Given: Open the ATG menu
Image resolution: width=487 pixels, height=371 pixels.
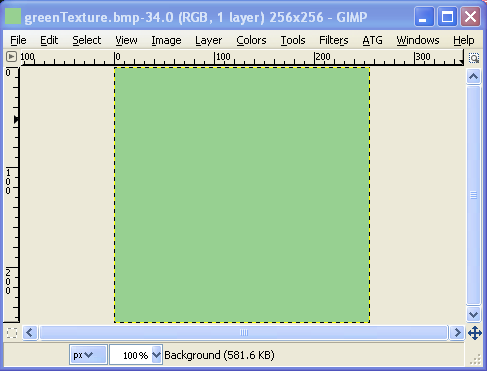Looking at the screenshot, I should [372, 40].
